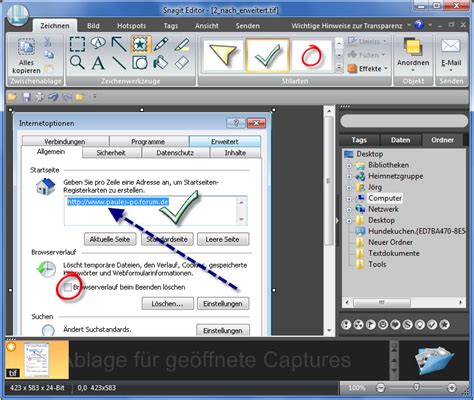Expand the Stilarten gallery more button
The width and height of the screenshot is (474, 400).
(339, 68)
